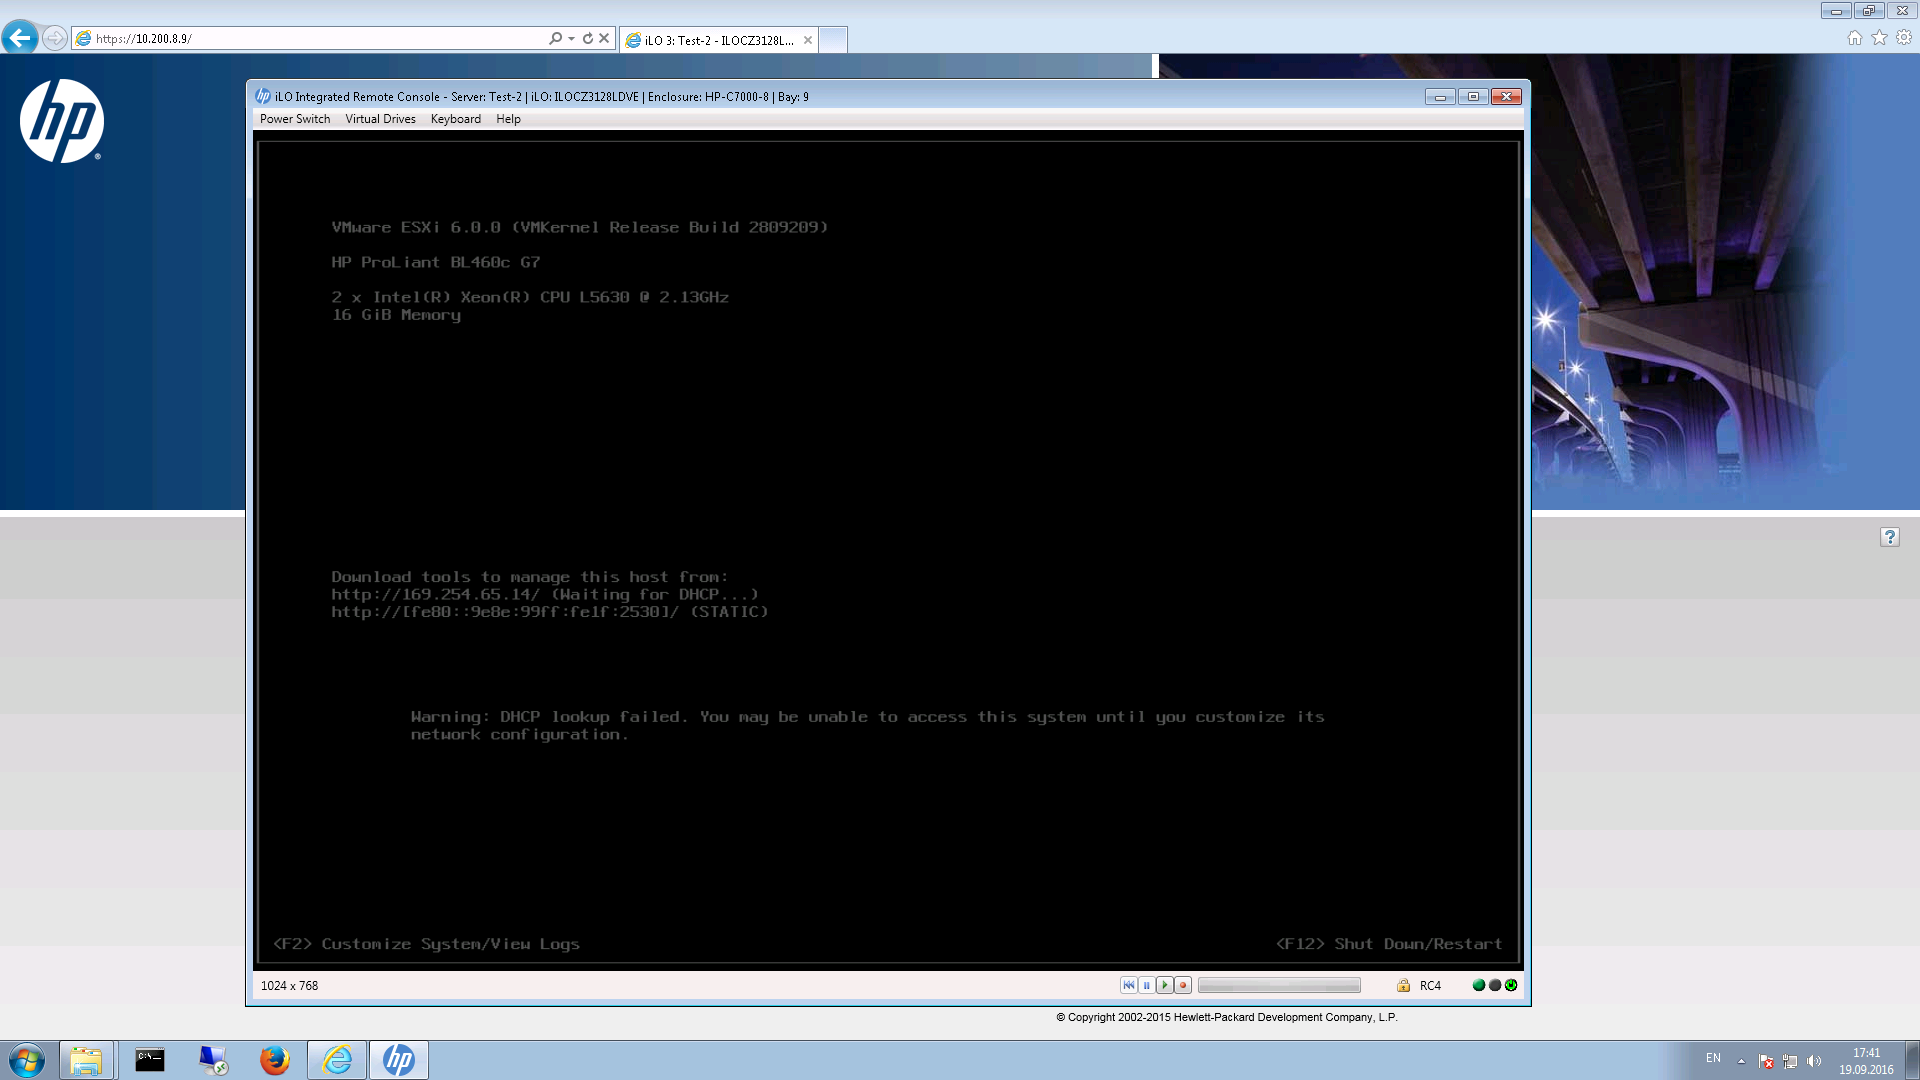Open the iLO help question mark
The width and height of the screenshot is (1920, 1080).
[1889, 537]
